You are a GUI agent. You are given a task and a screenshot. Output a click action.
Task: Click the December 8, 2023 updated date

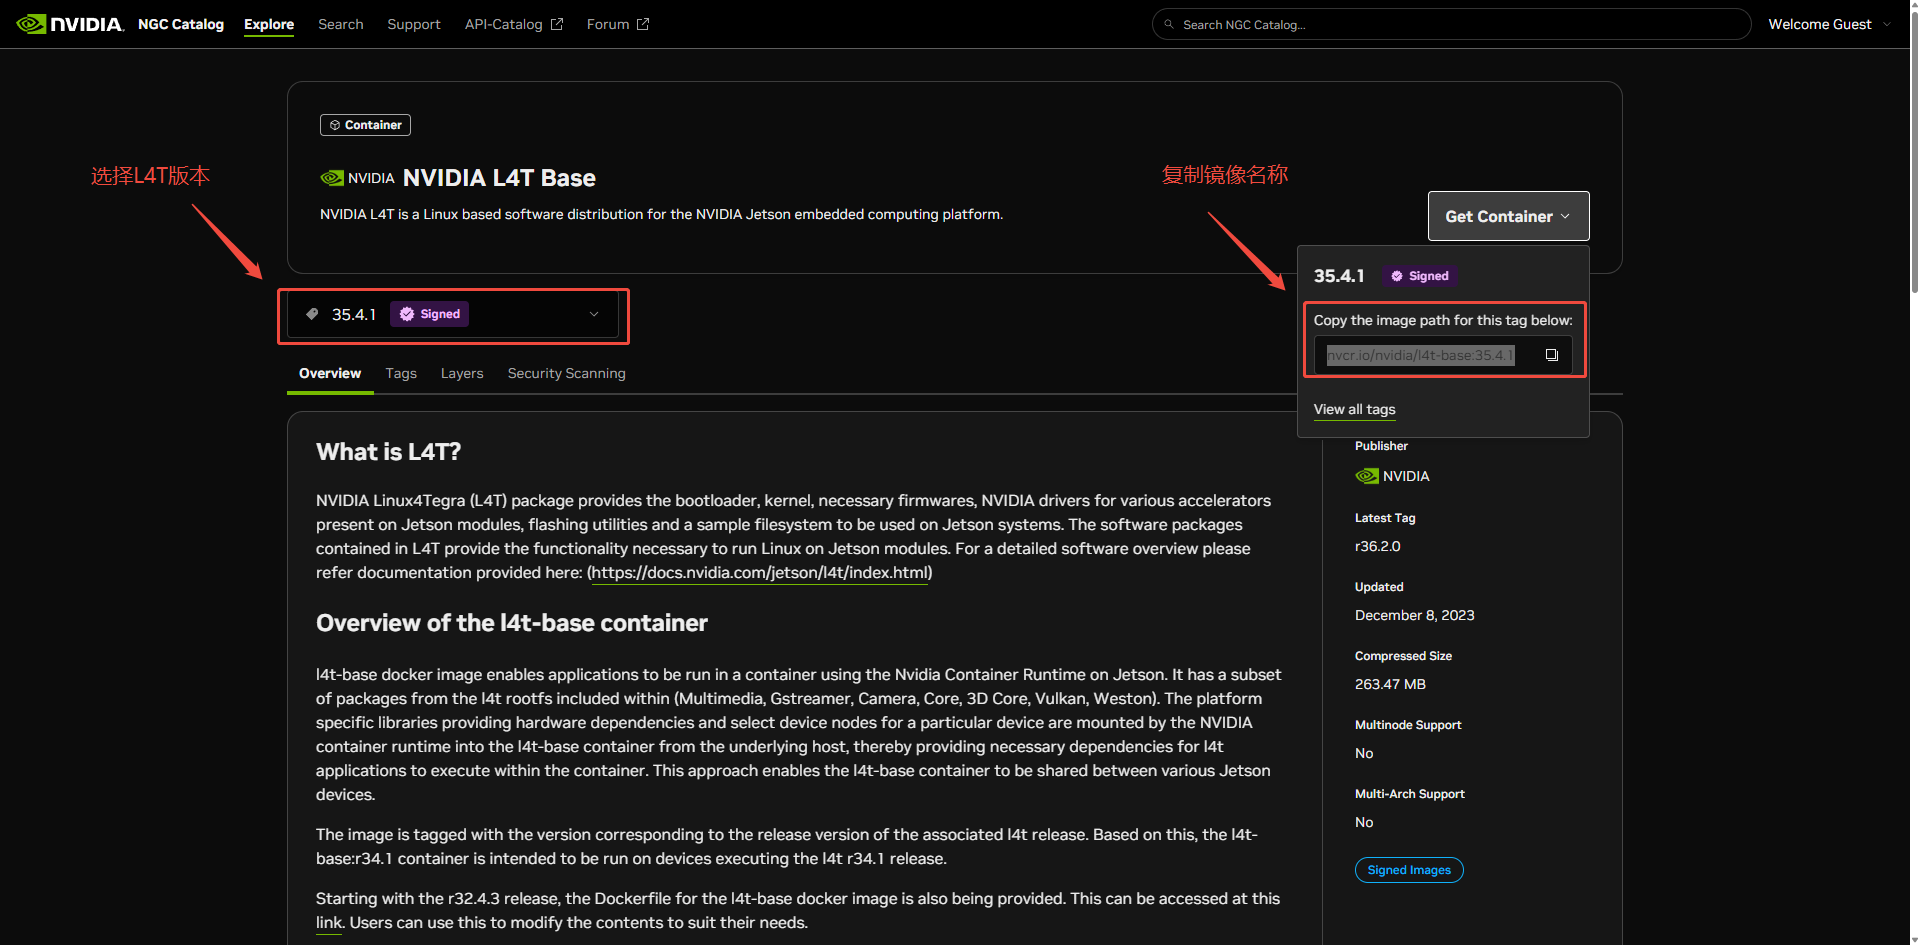tap(1414, 615)
